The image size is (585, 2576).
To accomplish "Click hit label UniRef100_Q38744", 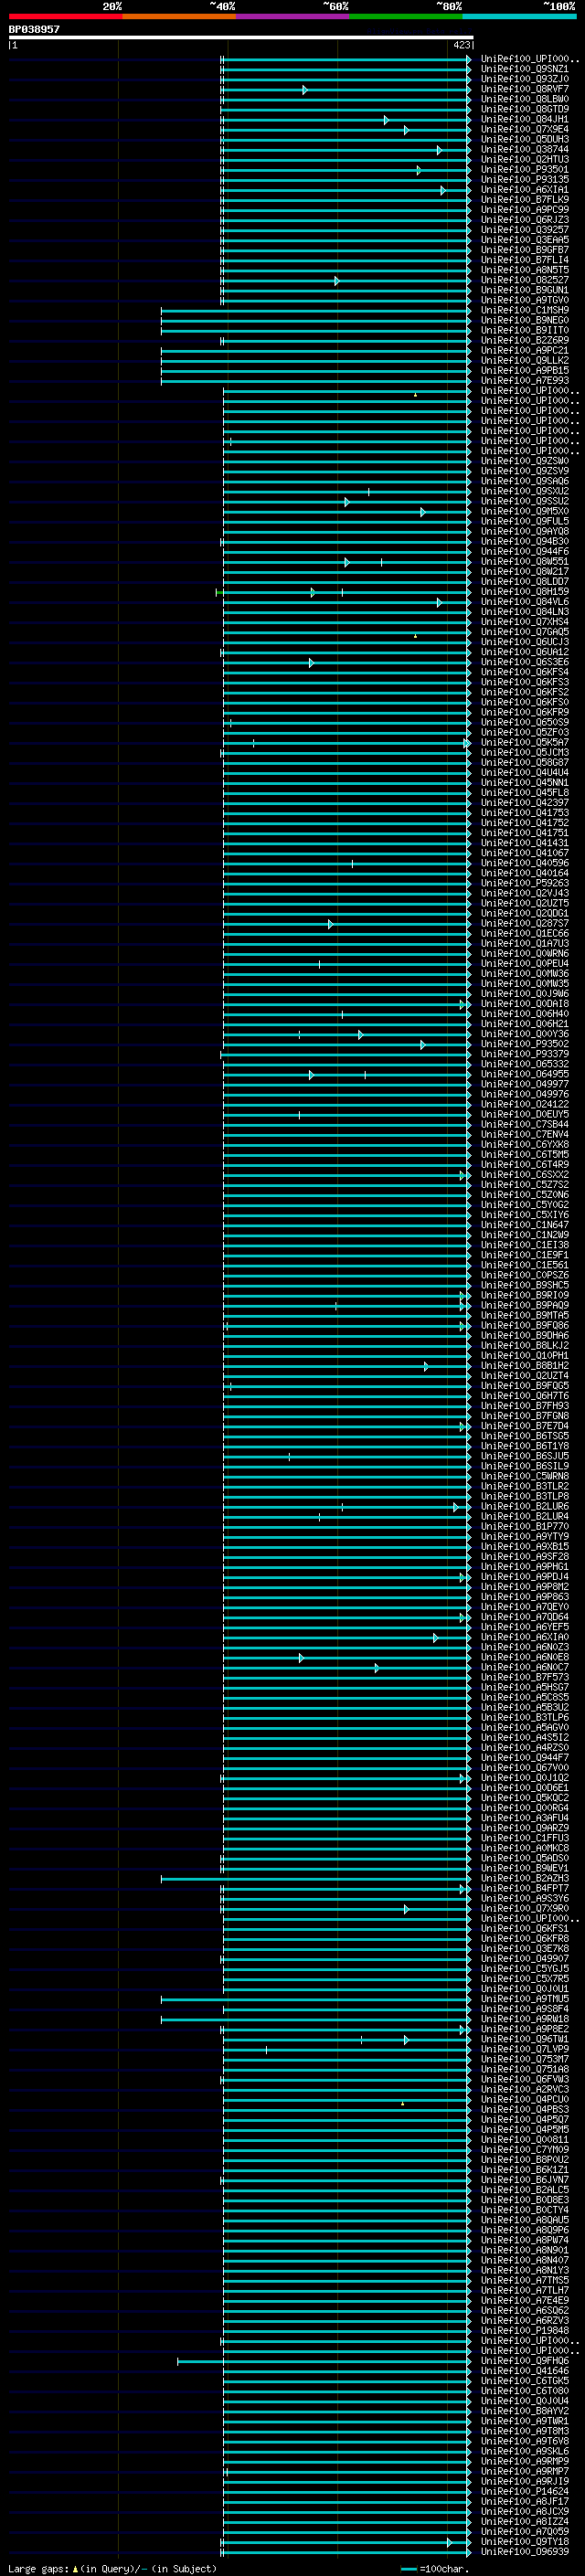I will pyautogui.click(x=525, y=149).
